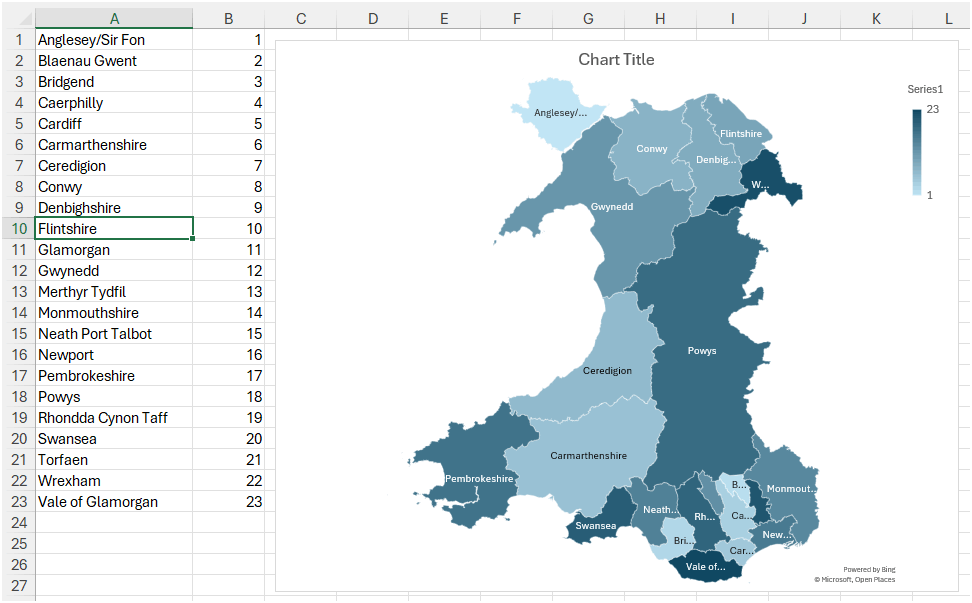
Task: Select the Powys region on the map
Action: (x=702, y=351)
